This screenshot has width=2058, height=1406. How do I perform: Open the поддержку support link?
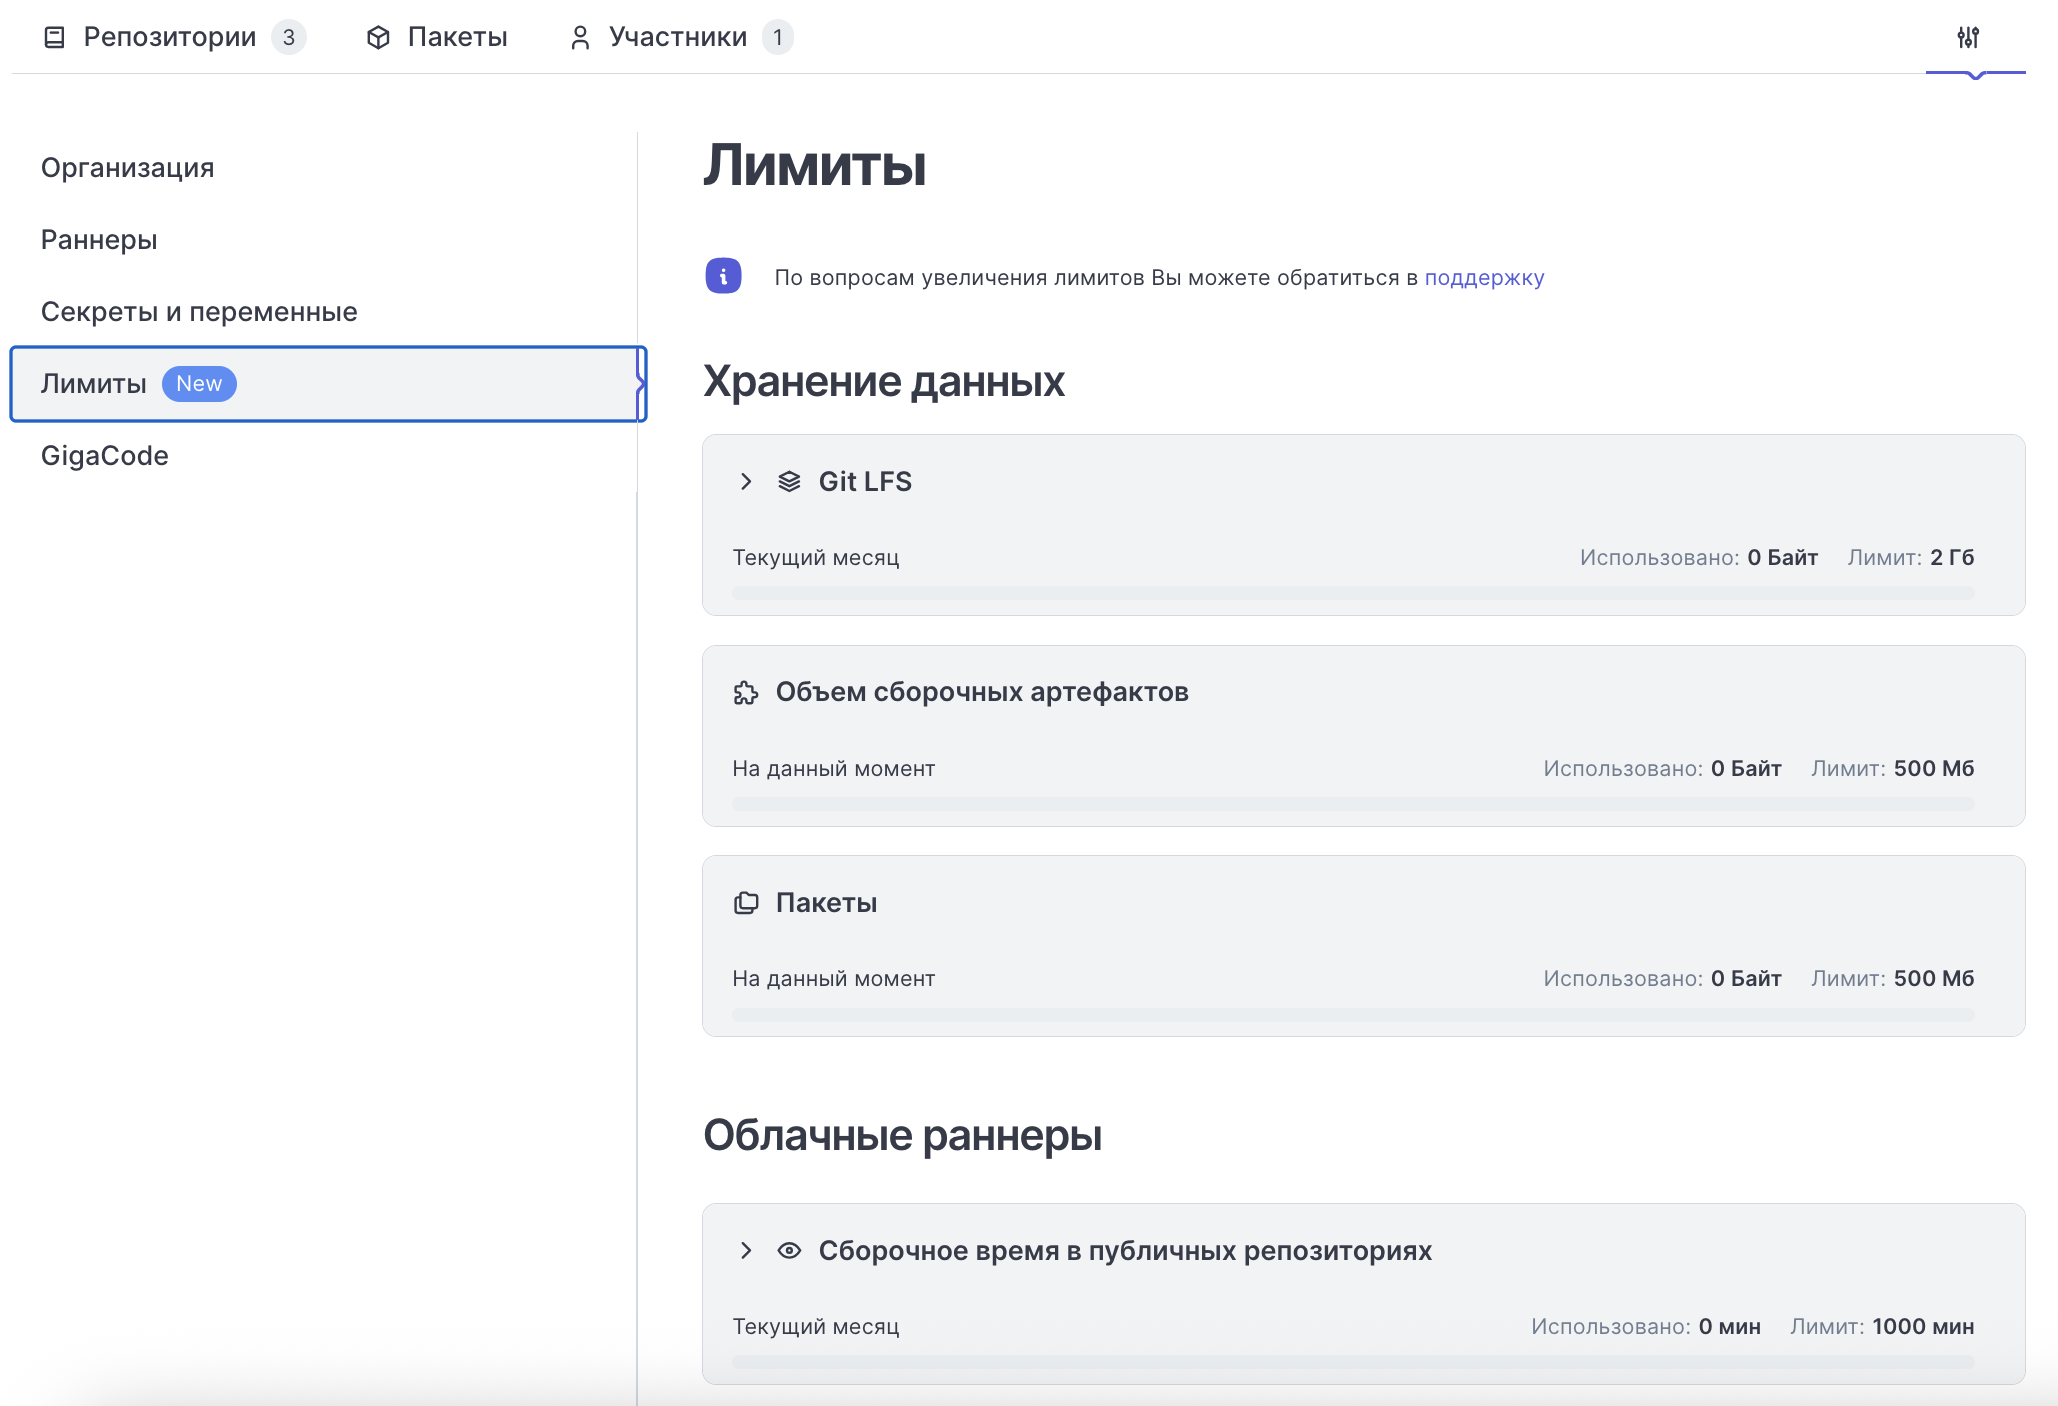(x=1484, y=278)
